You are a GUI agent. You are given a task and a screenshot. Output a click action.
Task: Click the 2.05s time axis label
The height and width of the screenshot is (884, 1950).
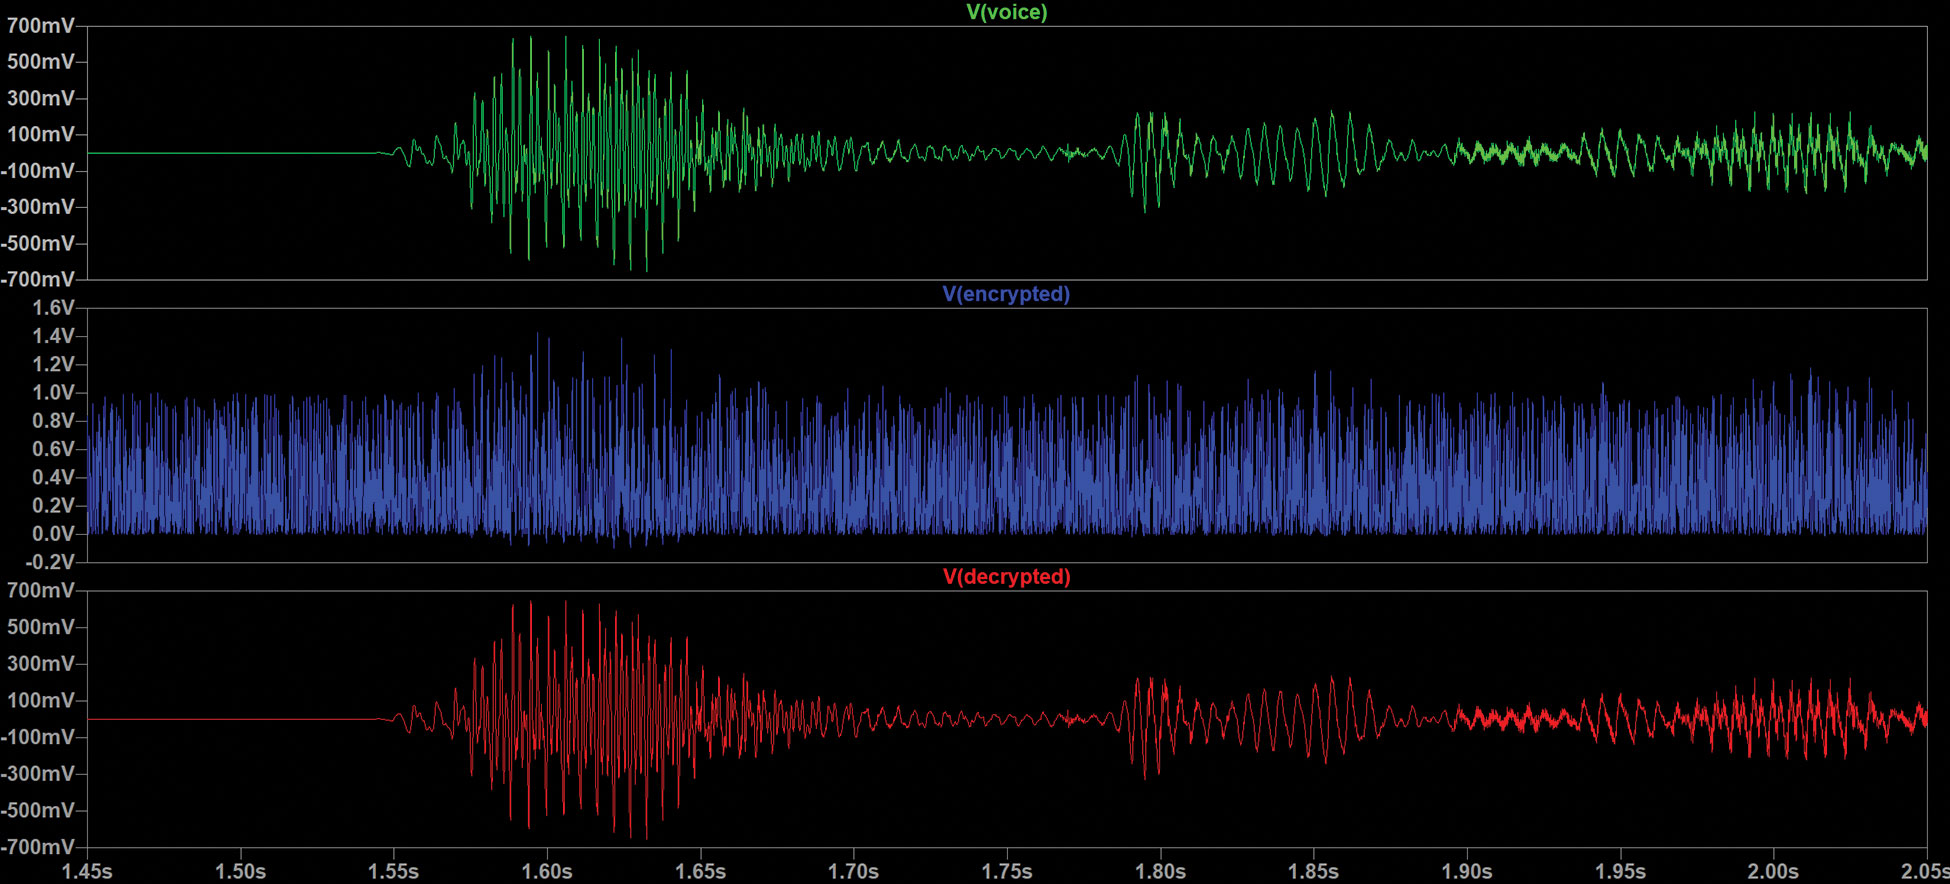click(1925, 871)
